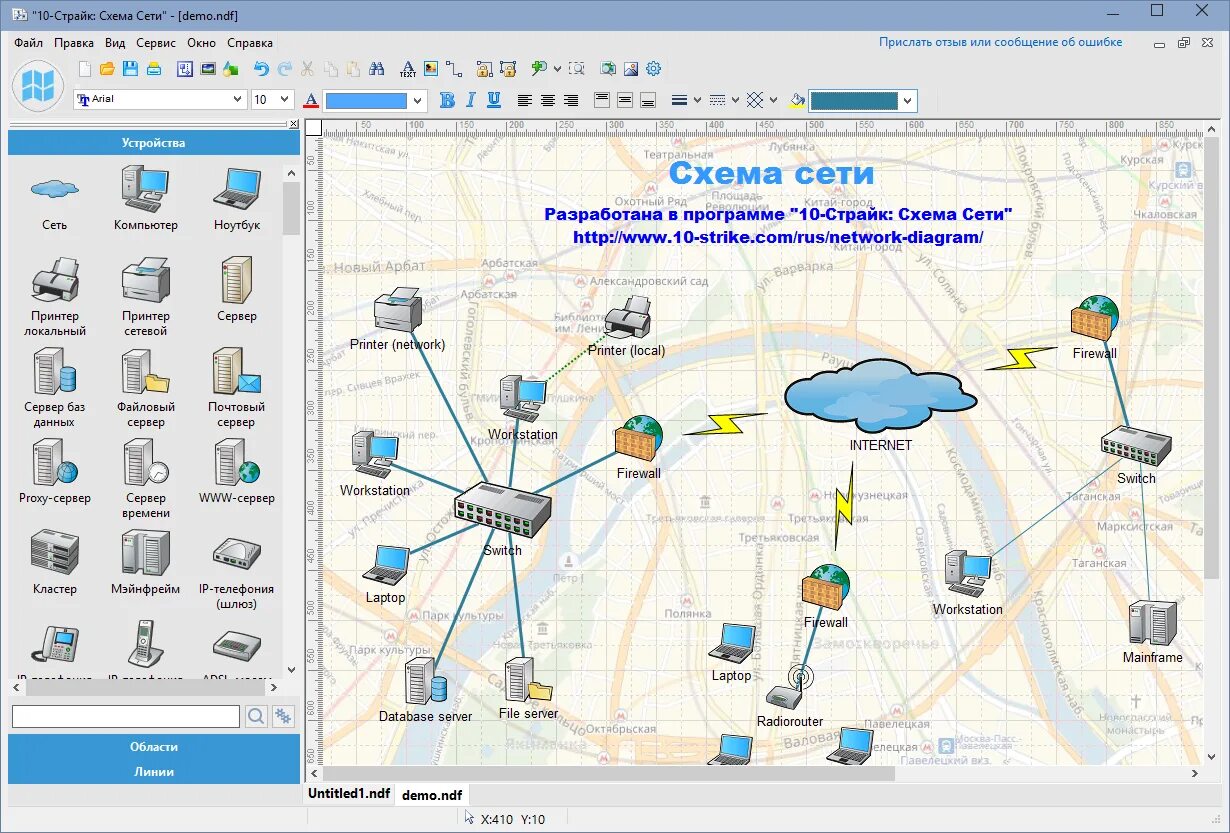Open the Сервис menu
This screenshot has height=833, width=1230.
pyautogui.click(x=156, y=43)
